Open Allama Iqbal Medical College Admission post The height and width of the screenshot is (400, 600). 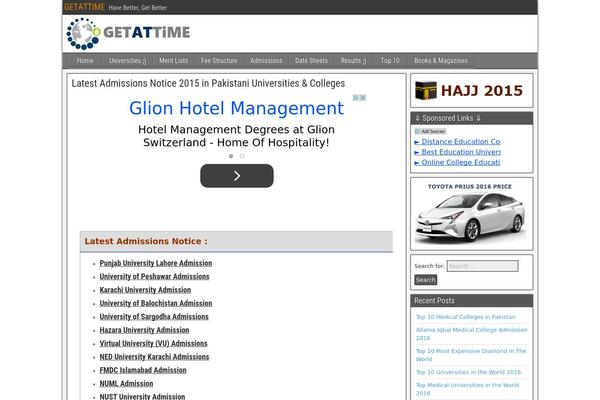471,334
